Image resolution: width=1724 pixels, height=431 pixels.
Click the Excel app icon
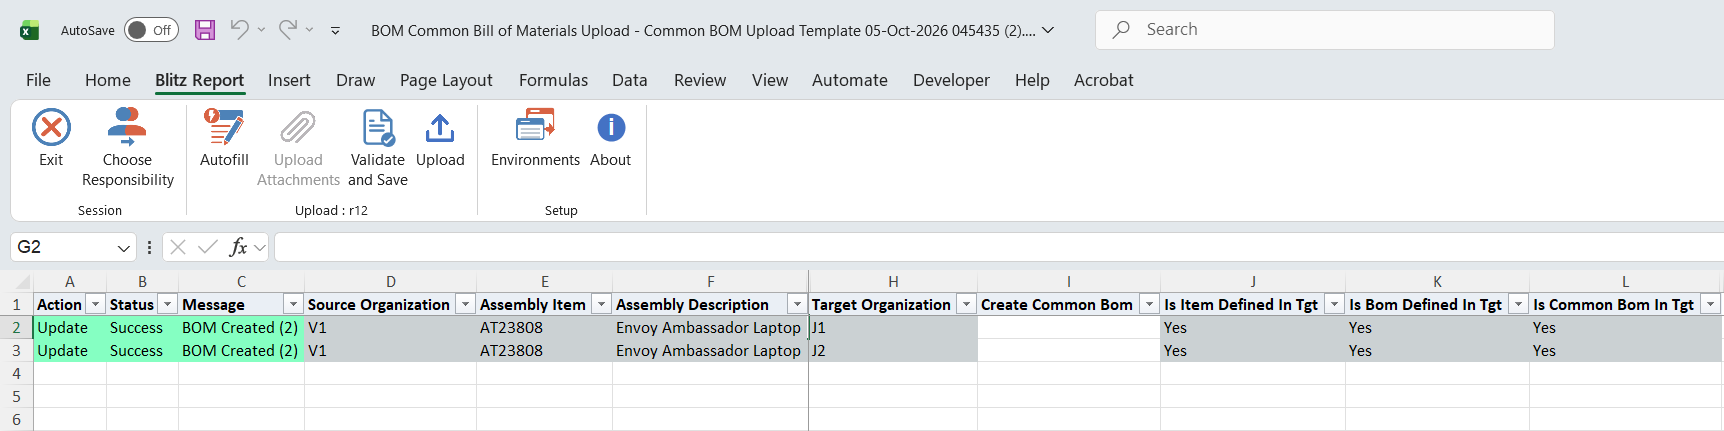point(30,30)
